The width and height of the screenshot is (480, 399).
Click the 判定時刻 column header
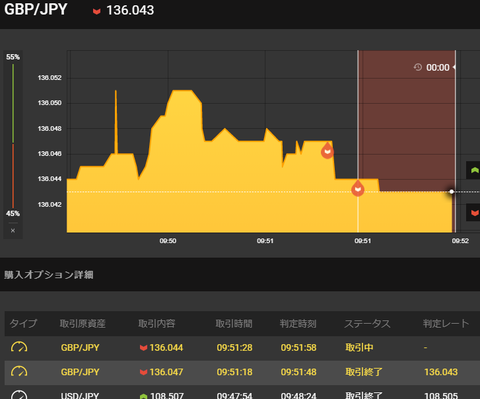coord(298,323)
